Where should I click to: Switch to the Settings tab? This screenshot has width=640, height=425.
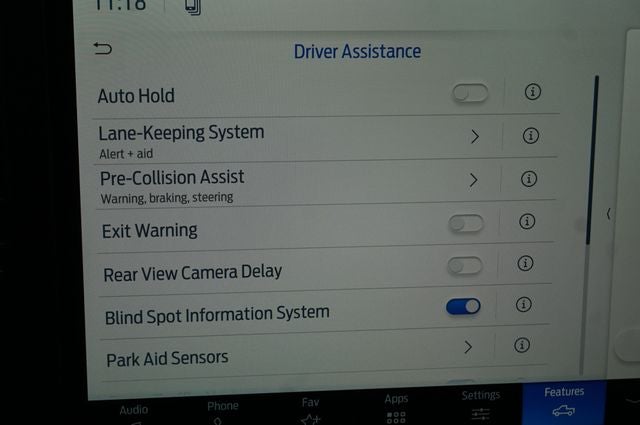click(481, 405)
